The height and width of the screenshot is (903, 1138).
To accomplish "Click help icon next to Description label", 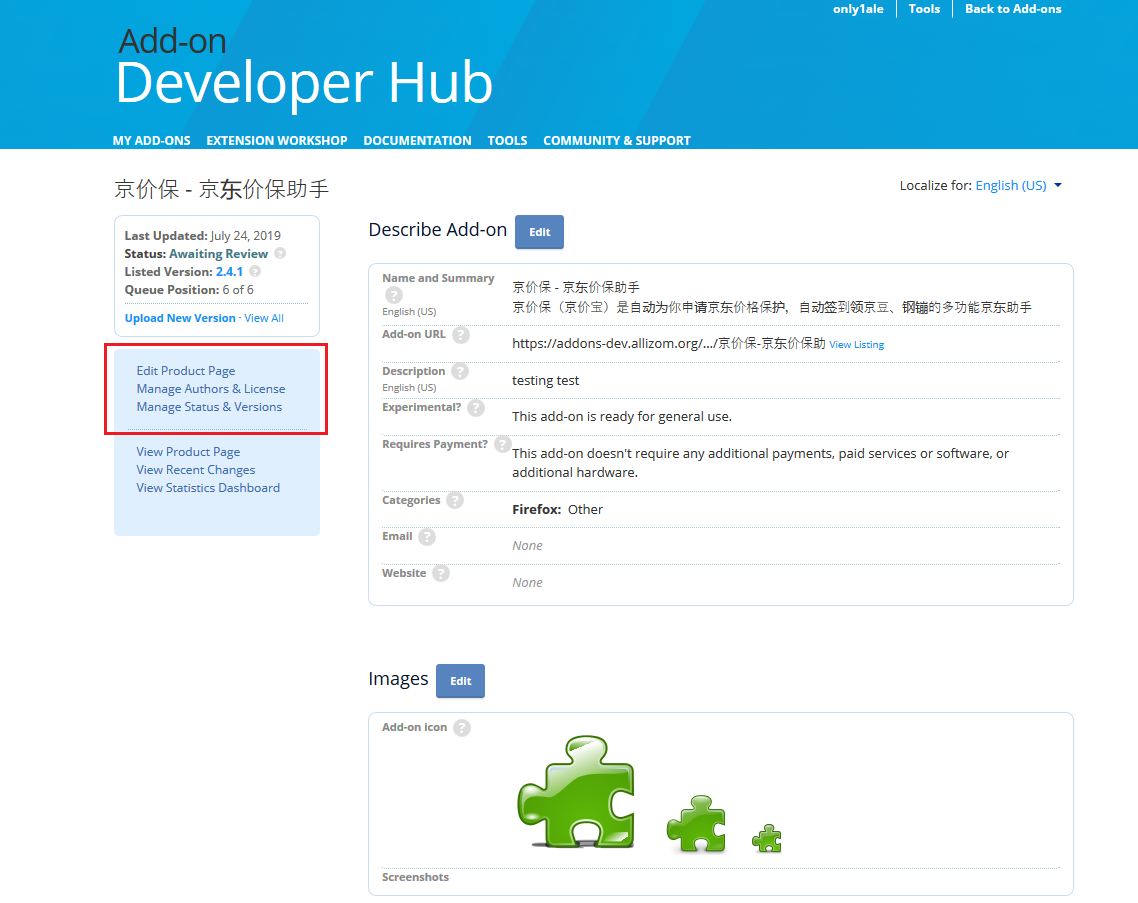I will 459,371.
